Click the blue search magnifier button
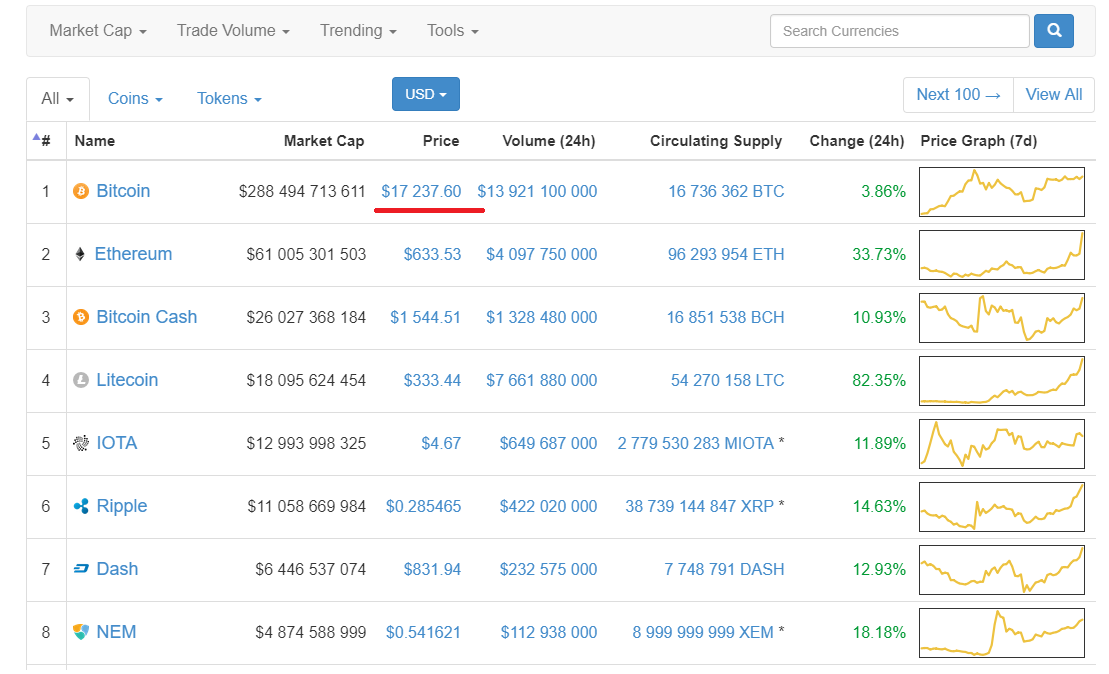Viewport: 1109px width, 674px height. [x=1054, y=31]
